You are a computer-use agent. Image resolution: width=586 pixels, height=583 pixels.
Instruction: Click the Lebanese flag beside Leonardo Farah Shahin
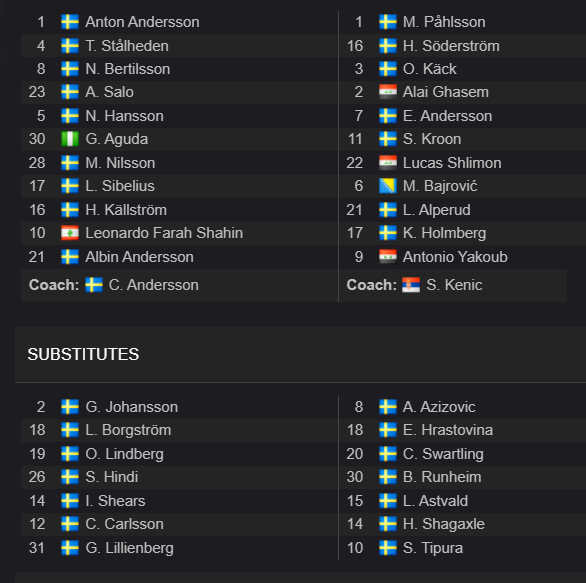coord(70,233)
